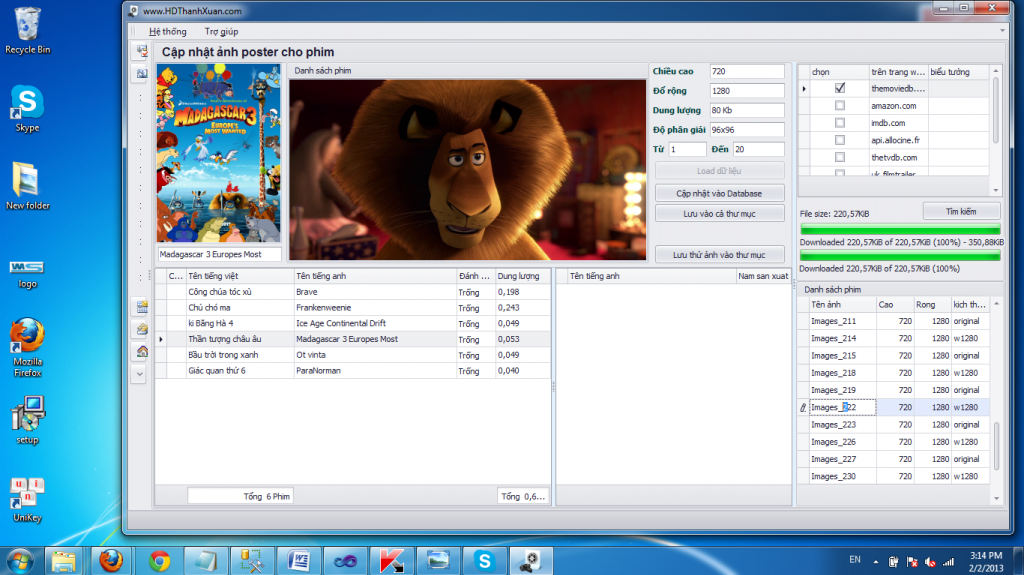Click the Madagascar 3 poster thumbnail
The width and height of the screenshot is (1024, 575).
click(x=218, y=154)
